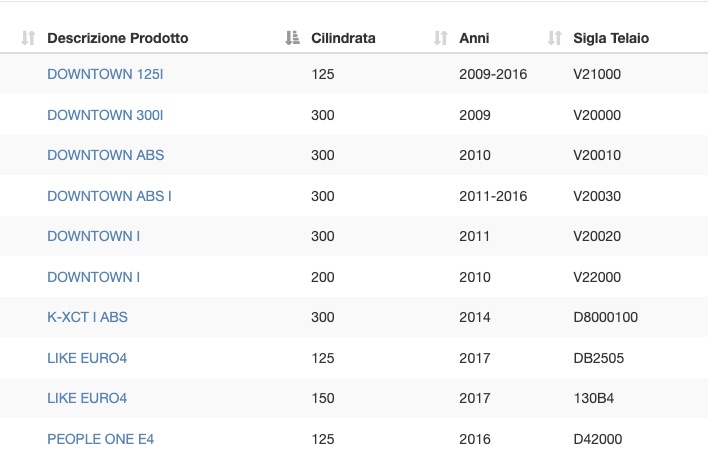Sort by the Sigla Telaio column header
This screenshot has height=463, width=708.
(x=611, y=38)
